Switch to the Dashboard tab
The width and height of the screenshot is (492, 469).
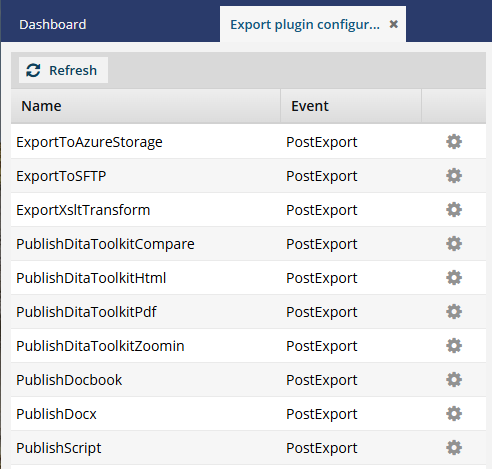(53, 25)
